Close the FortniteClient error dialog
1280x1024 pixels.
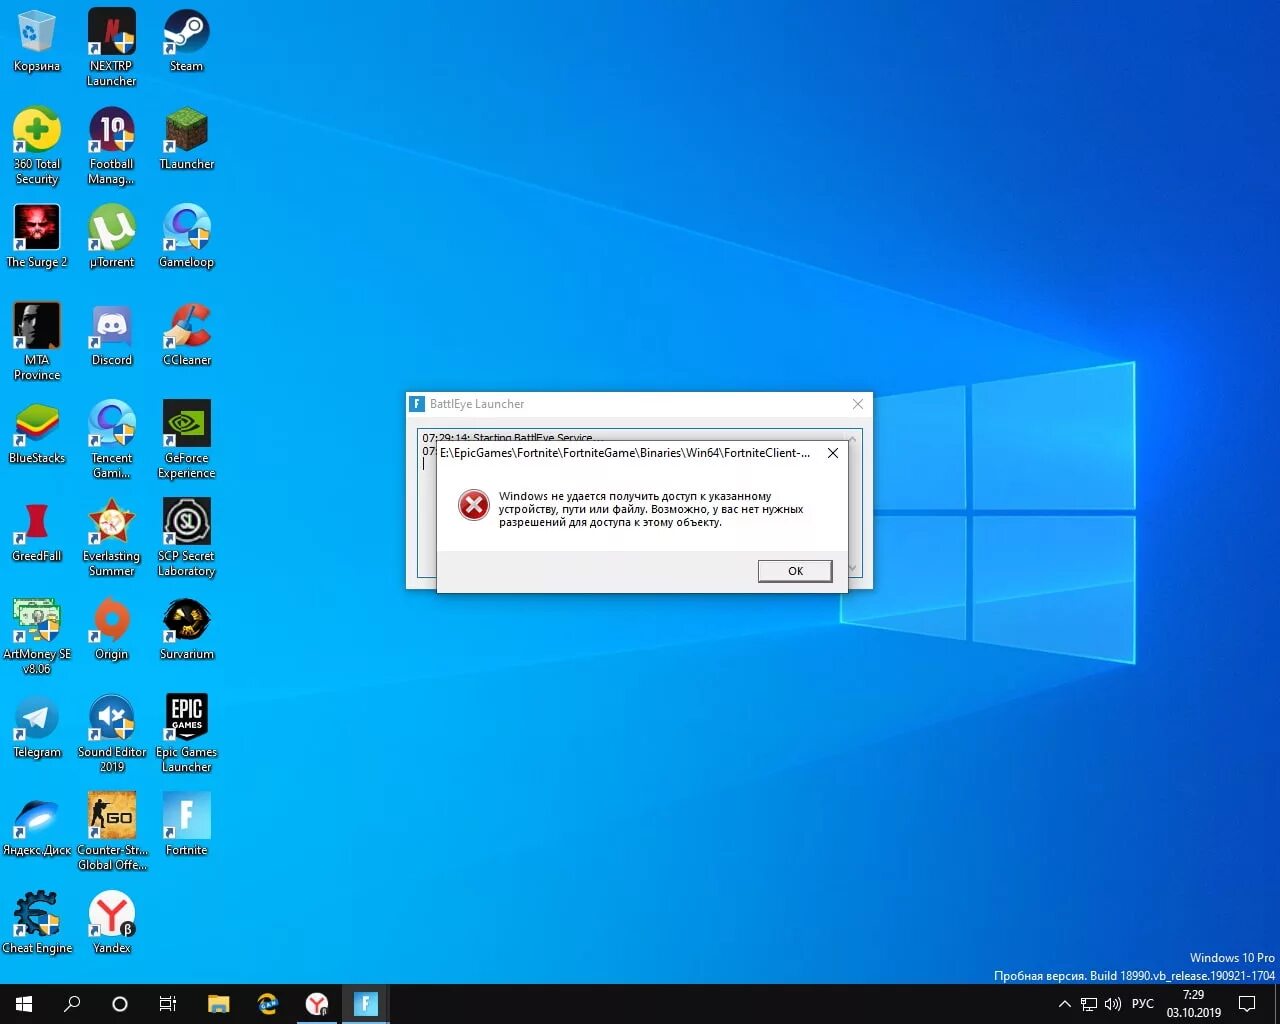pyautogui.click(x=832, y=453)
